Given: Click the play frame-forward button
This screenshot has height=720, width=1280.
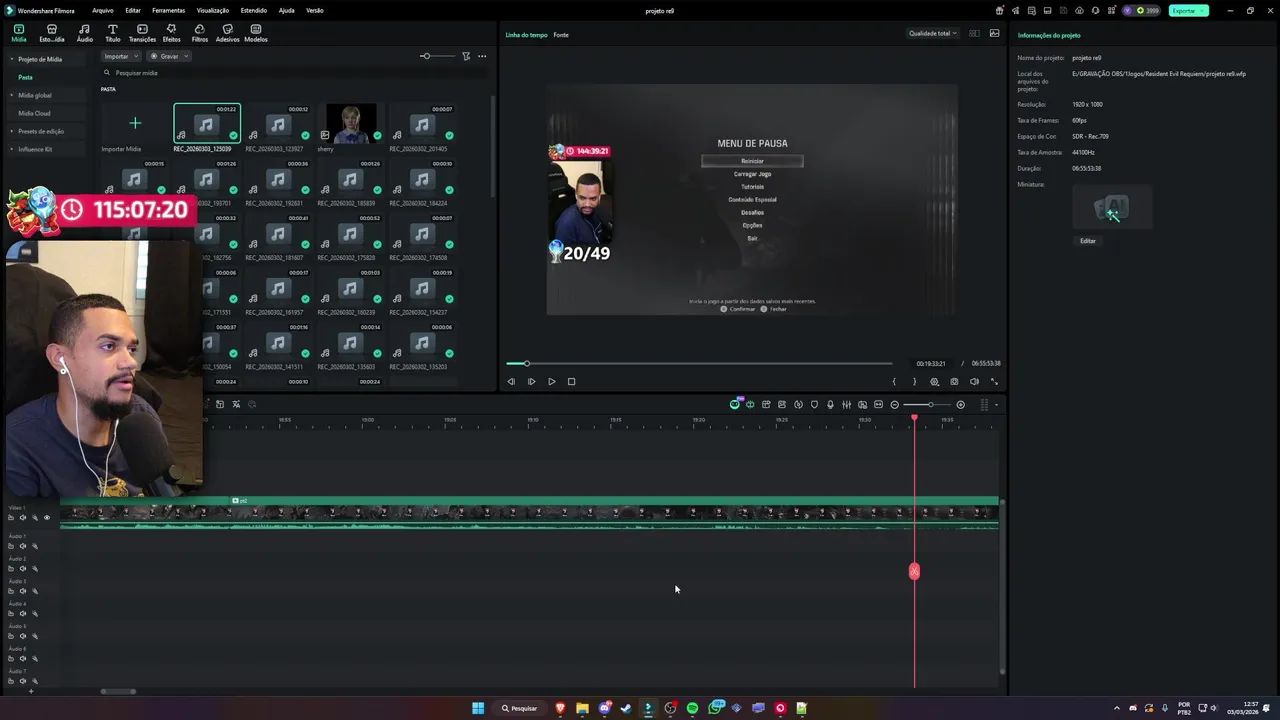Looking at the screenshot, I should [x=531, y=381].
